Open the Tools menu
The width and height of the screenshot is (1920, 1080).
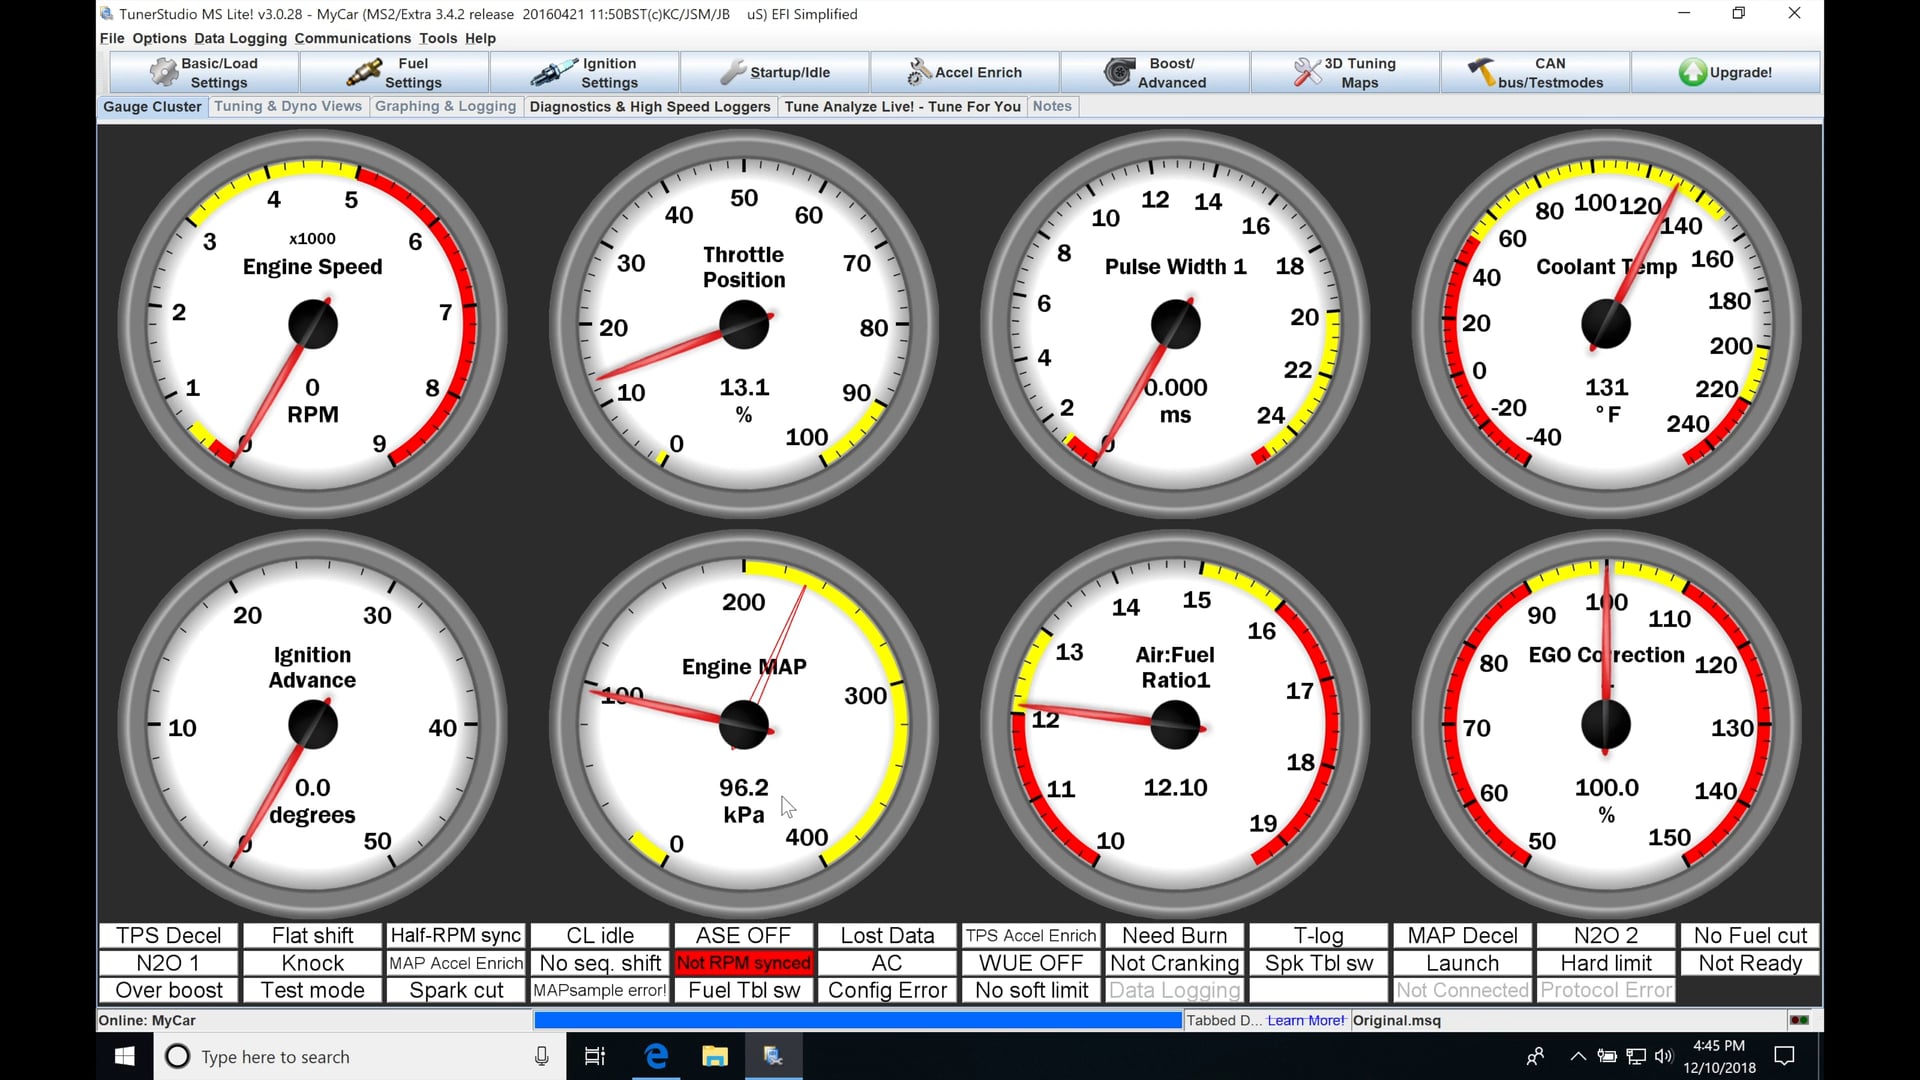pos(437,38)
